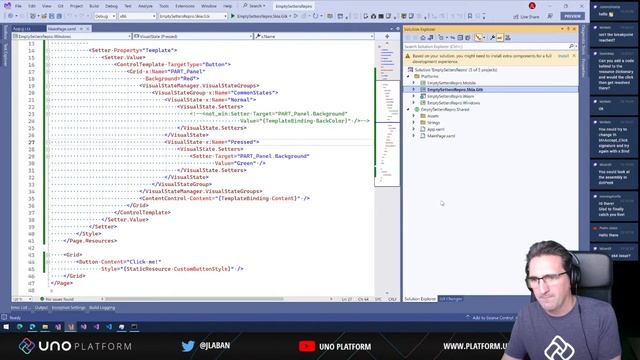Select EmptySettersRepro.Windows project
Screen dimensions: 640x360
(453, 103)
